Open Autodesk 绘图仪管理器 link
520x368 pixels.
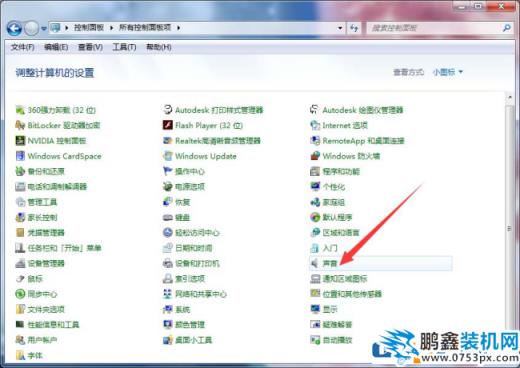[x=363, y=110]
